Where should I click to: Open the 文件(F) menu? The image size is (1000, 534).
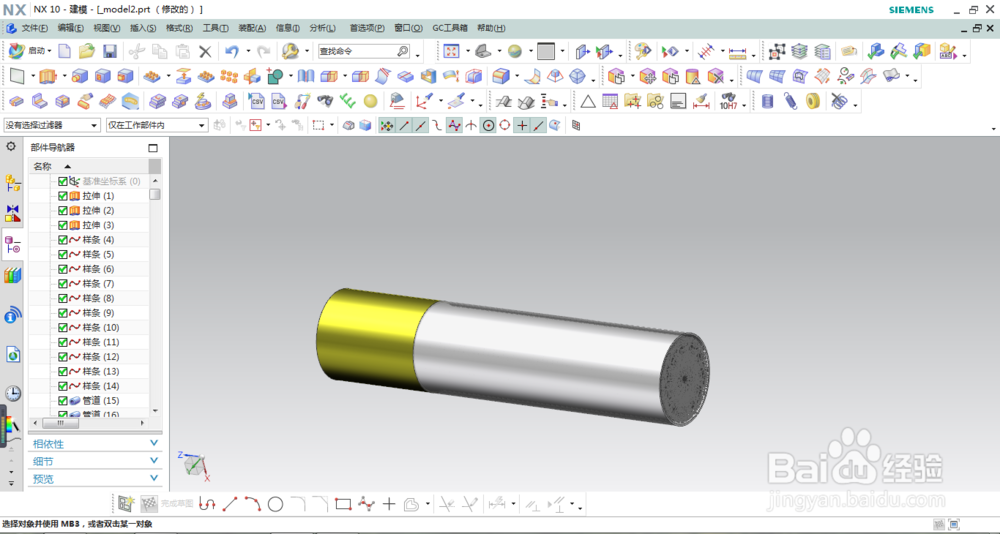coord(34,28)
